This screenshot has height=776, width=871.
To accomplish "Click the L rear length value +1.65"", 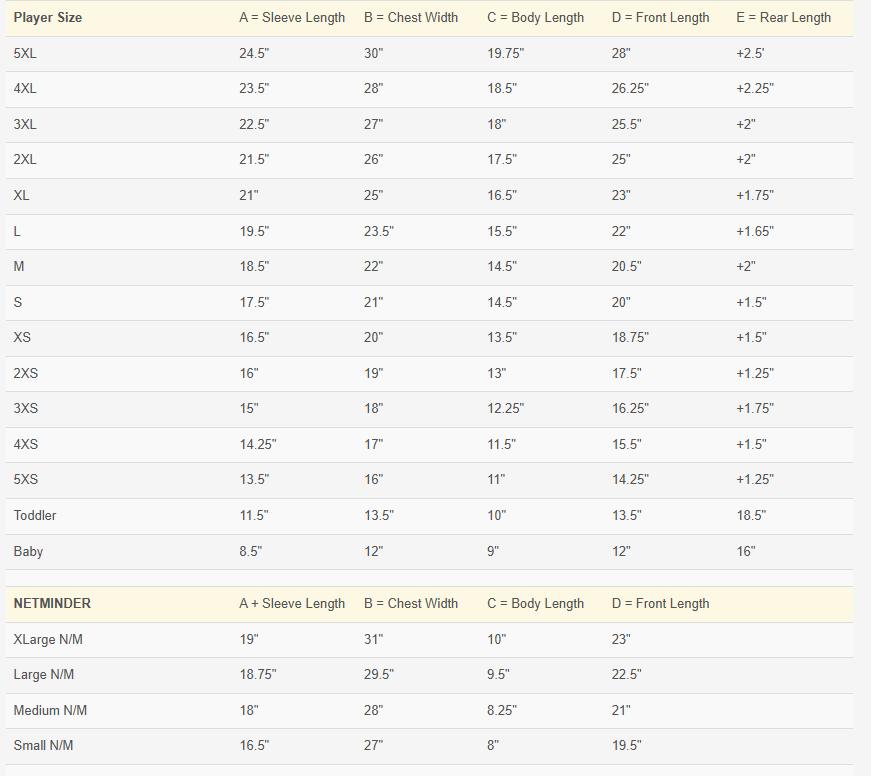I will [x=755, y=232].
